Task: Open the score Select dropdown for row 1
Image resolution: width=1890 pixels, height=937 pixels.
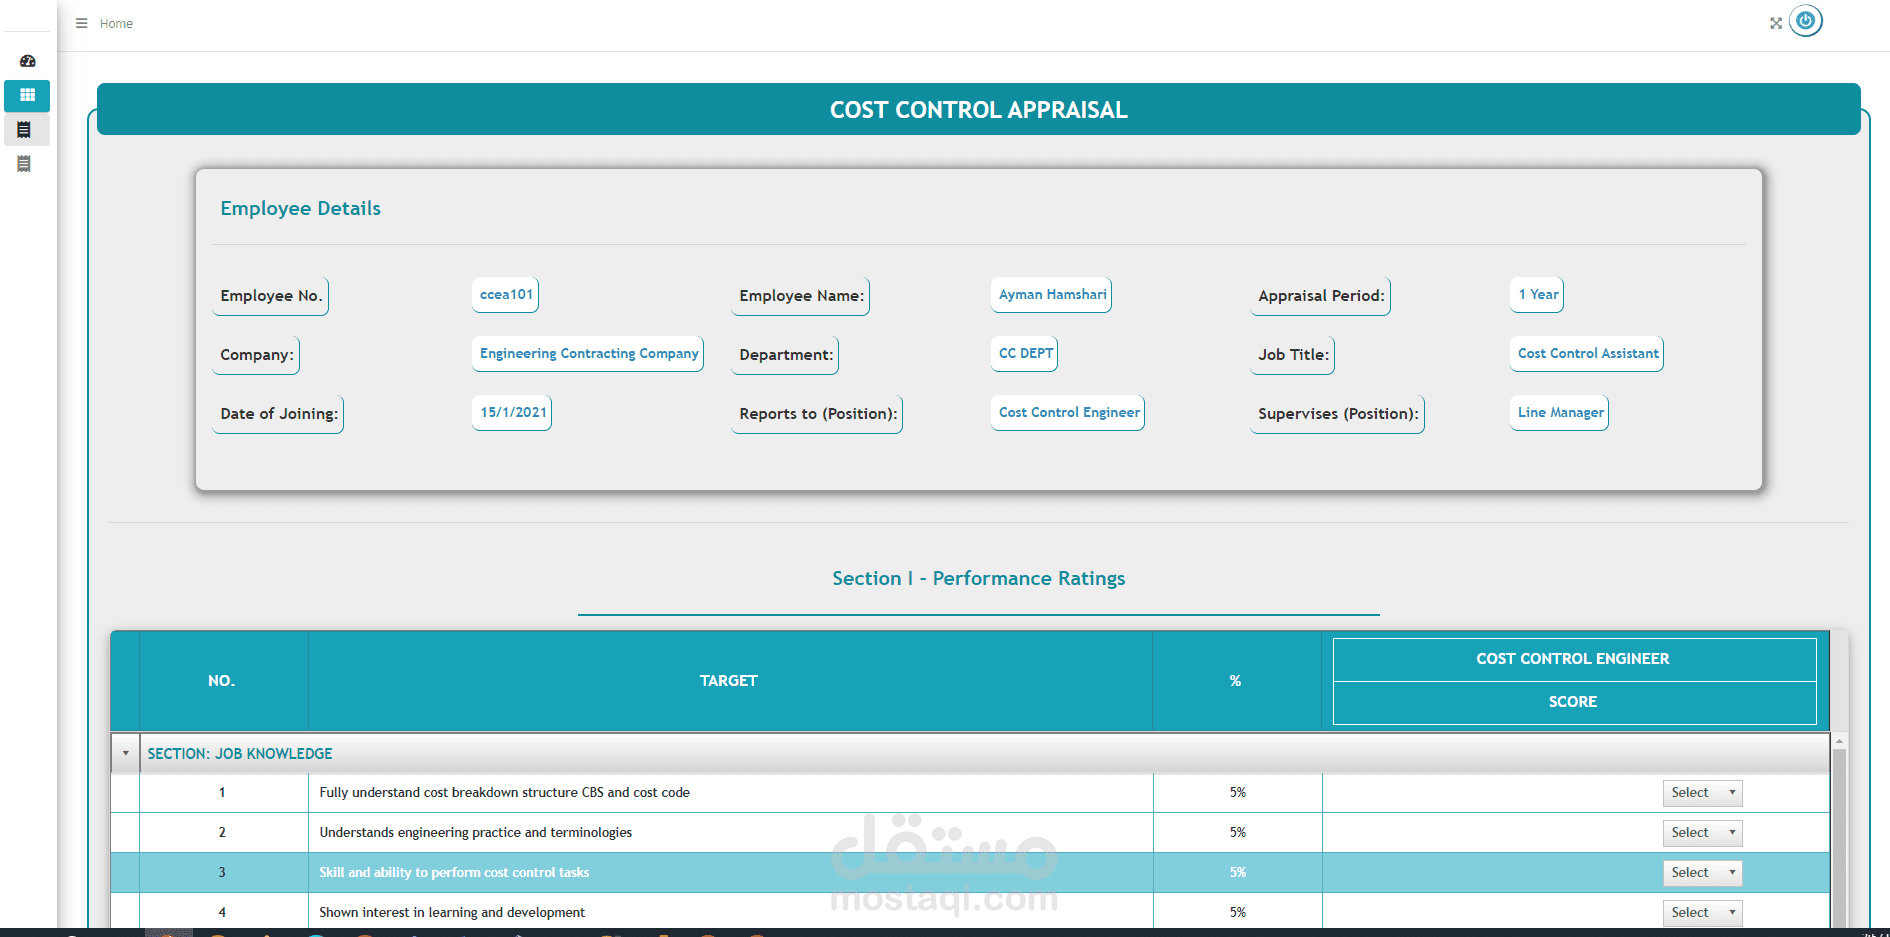Action: pyautogui.click(x=1702, y=793)
